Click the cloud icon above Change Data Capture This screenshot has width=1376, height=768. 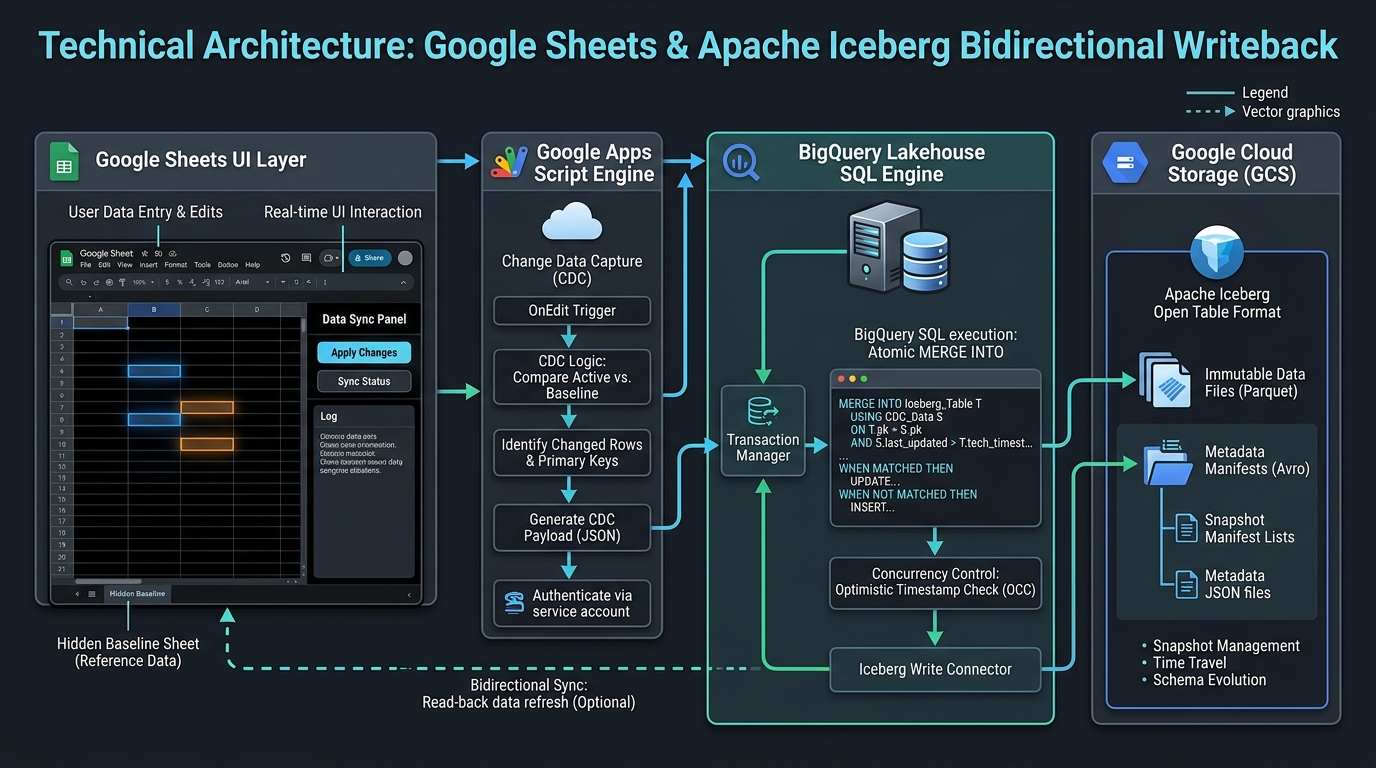coord(572,221)
